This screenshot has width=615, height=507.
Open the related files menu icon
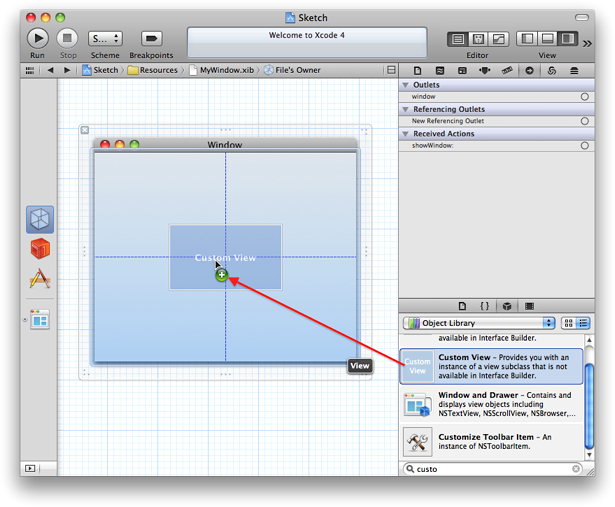click(30, 71)
